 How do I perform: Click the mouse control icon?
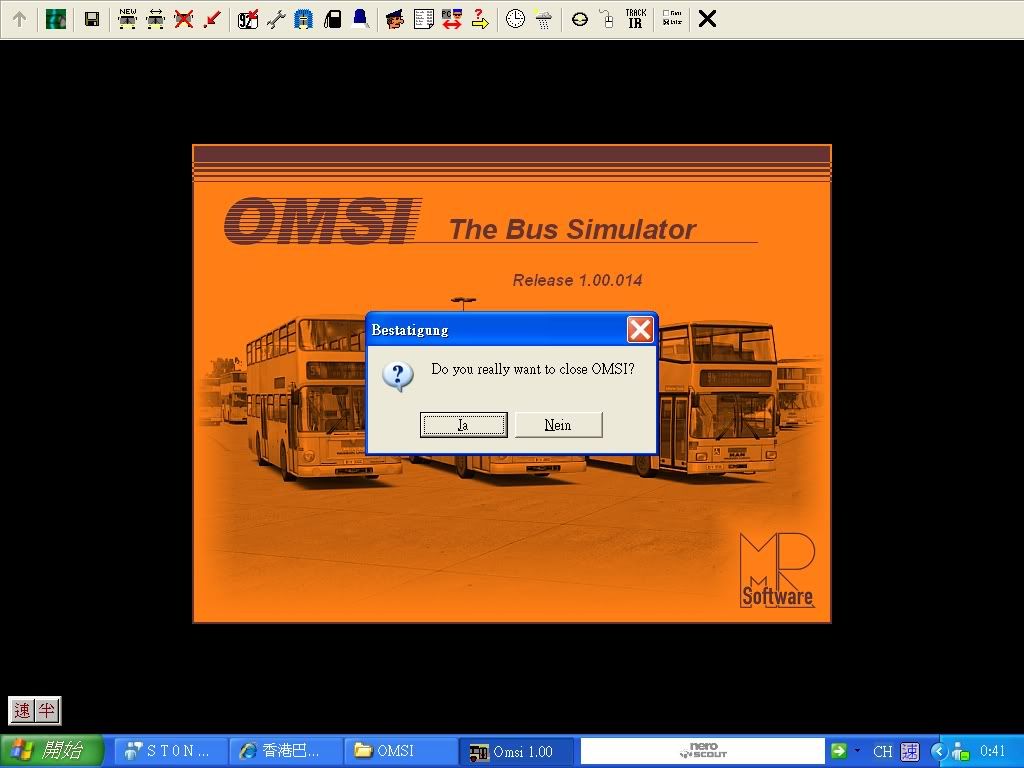point(607,20)
